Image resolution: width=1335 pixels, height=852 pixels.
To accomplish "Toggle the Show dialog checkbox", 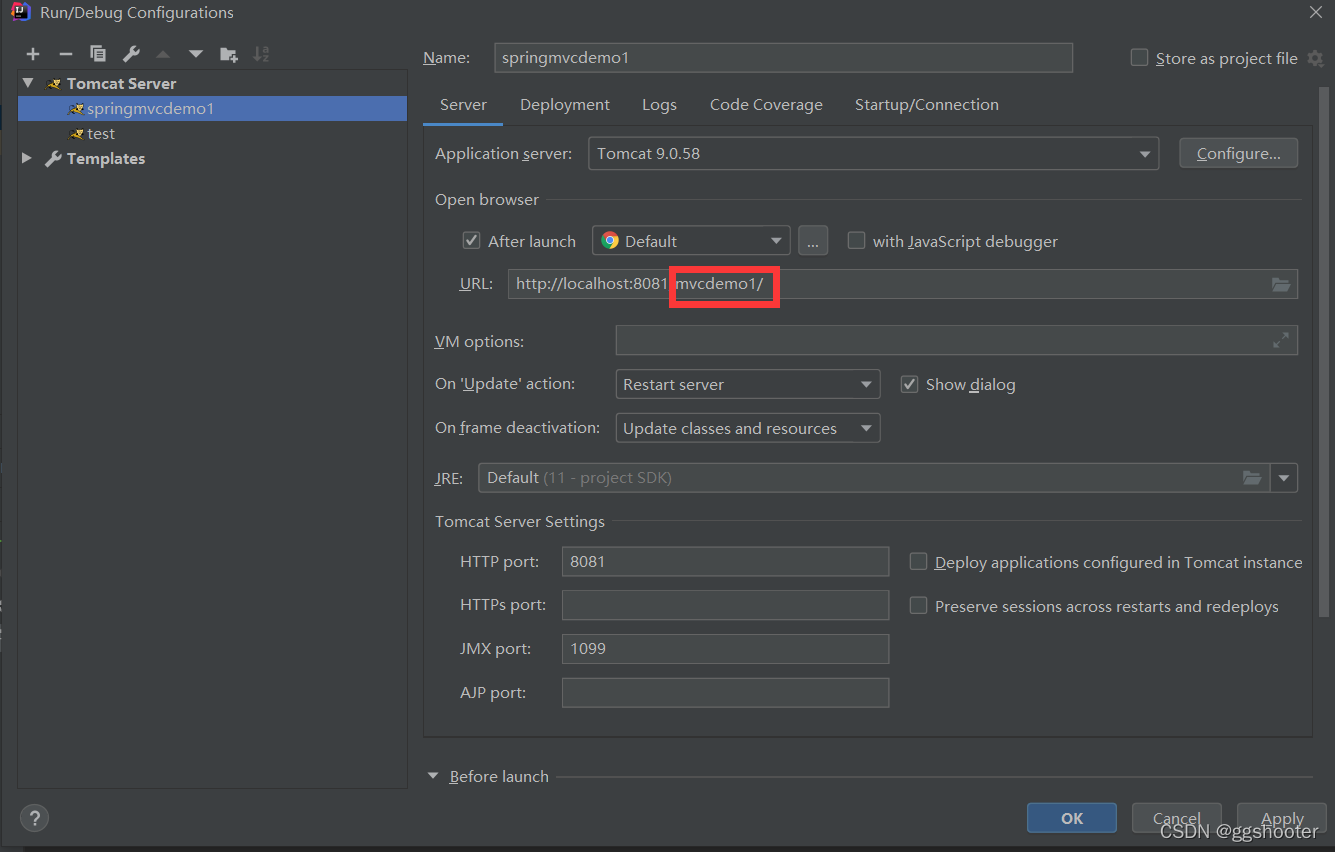I will tap(909, 384).
